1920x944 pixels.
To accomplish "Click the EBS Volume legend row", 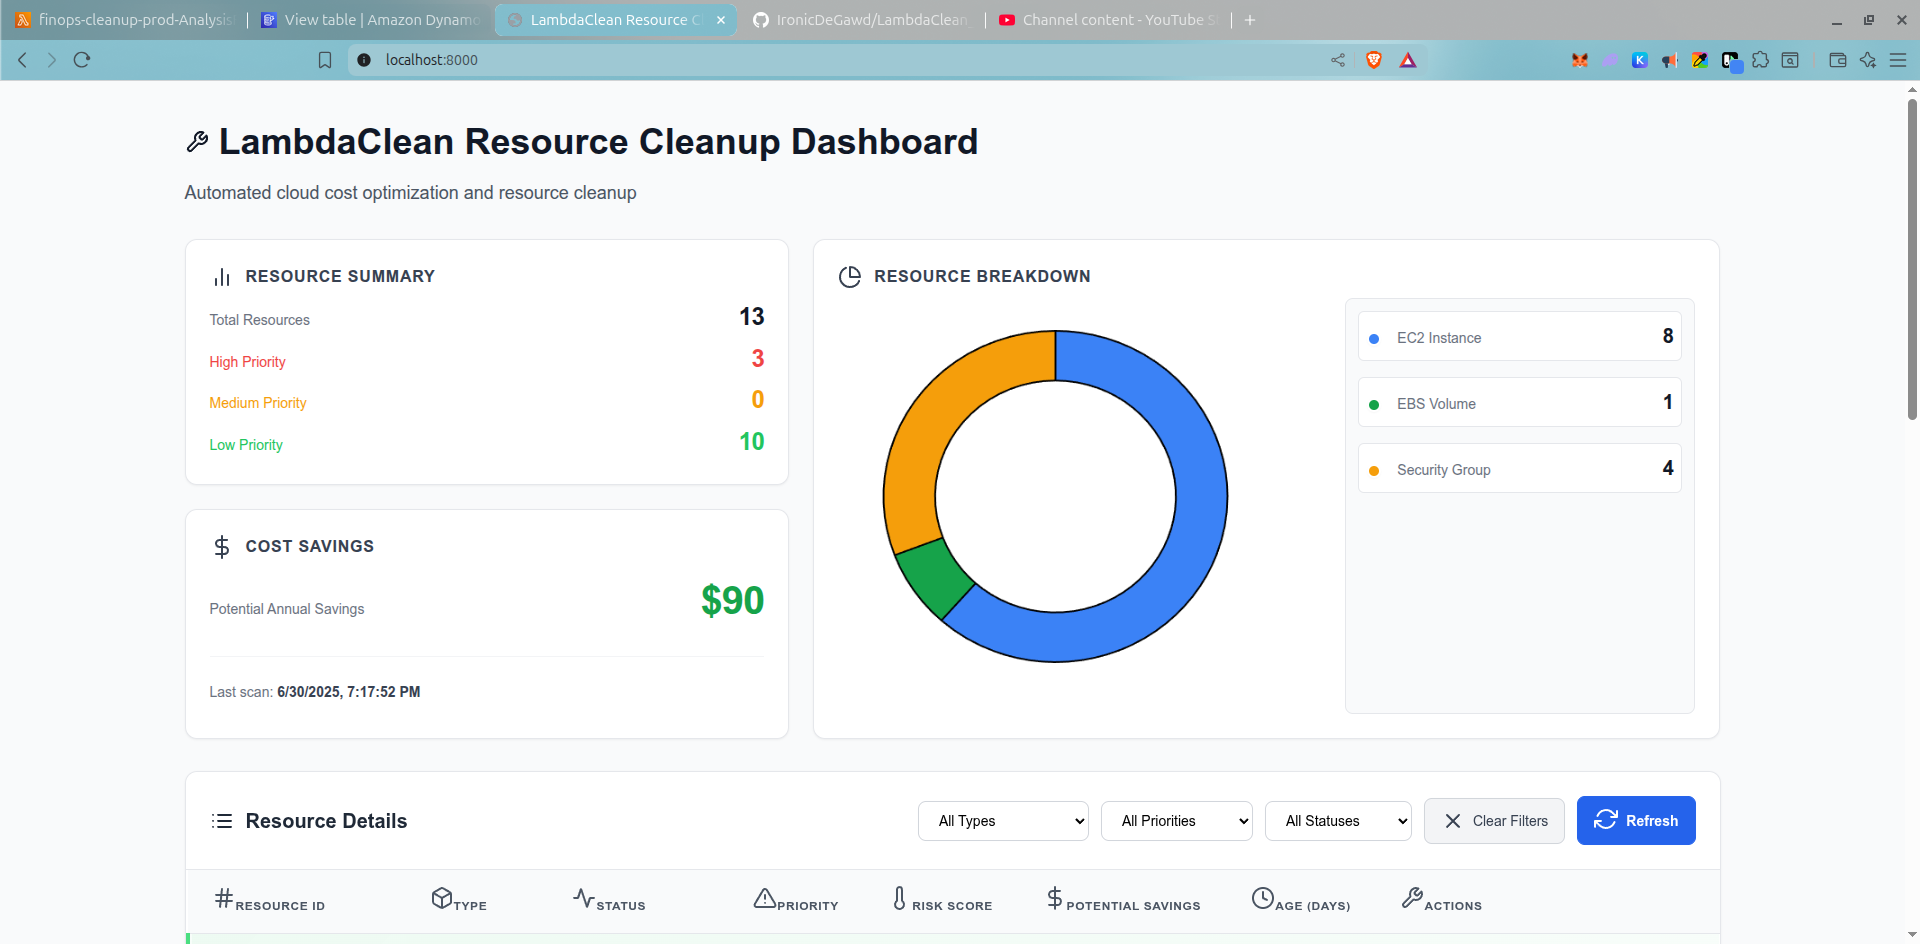I will tap(1520, 403).
